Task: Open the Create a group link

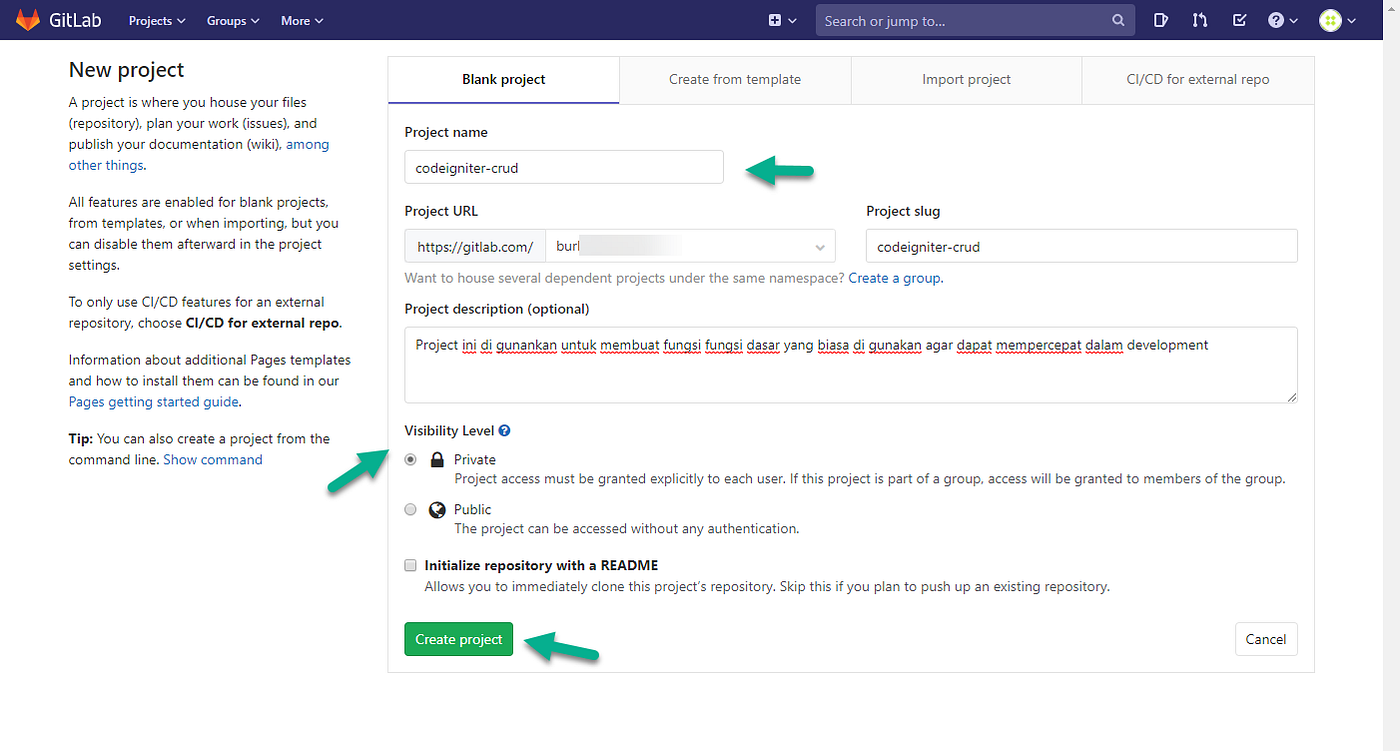Action: (x=894, y=278)
